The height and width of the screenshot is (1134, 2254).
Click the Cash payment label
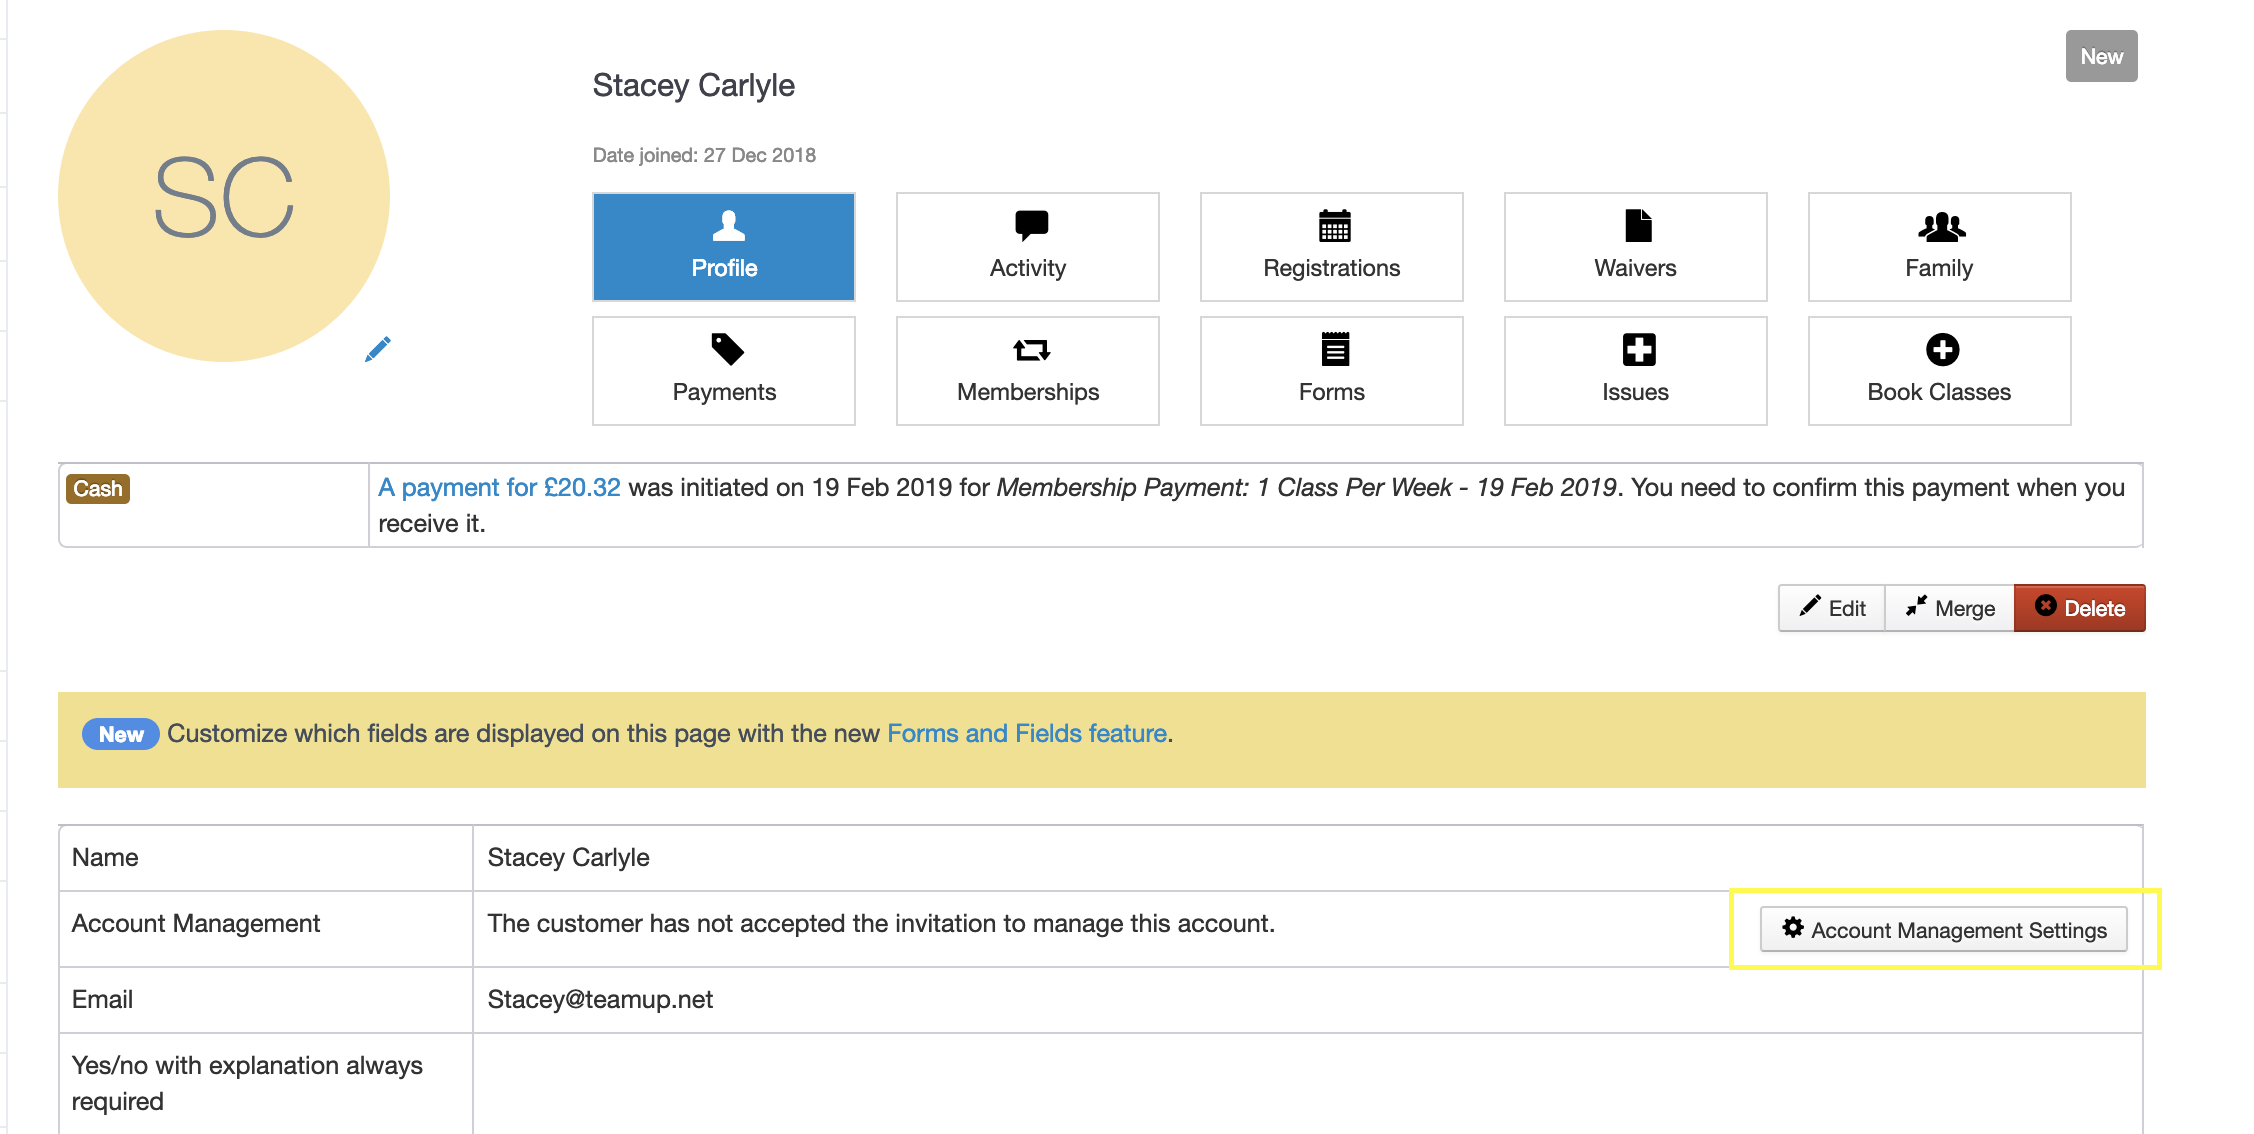coord(98,489)
